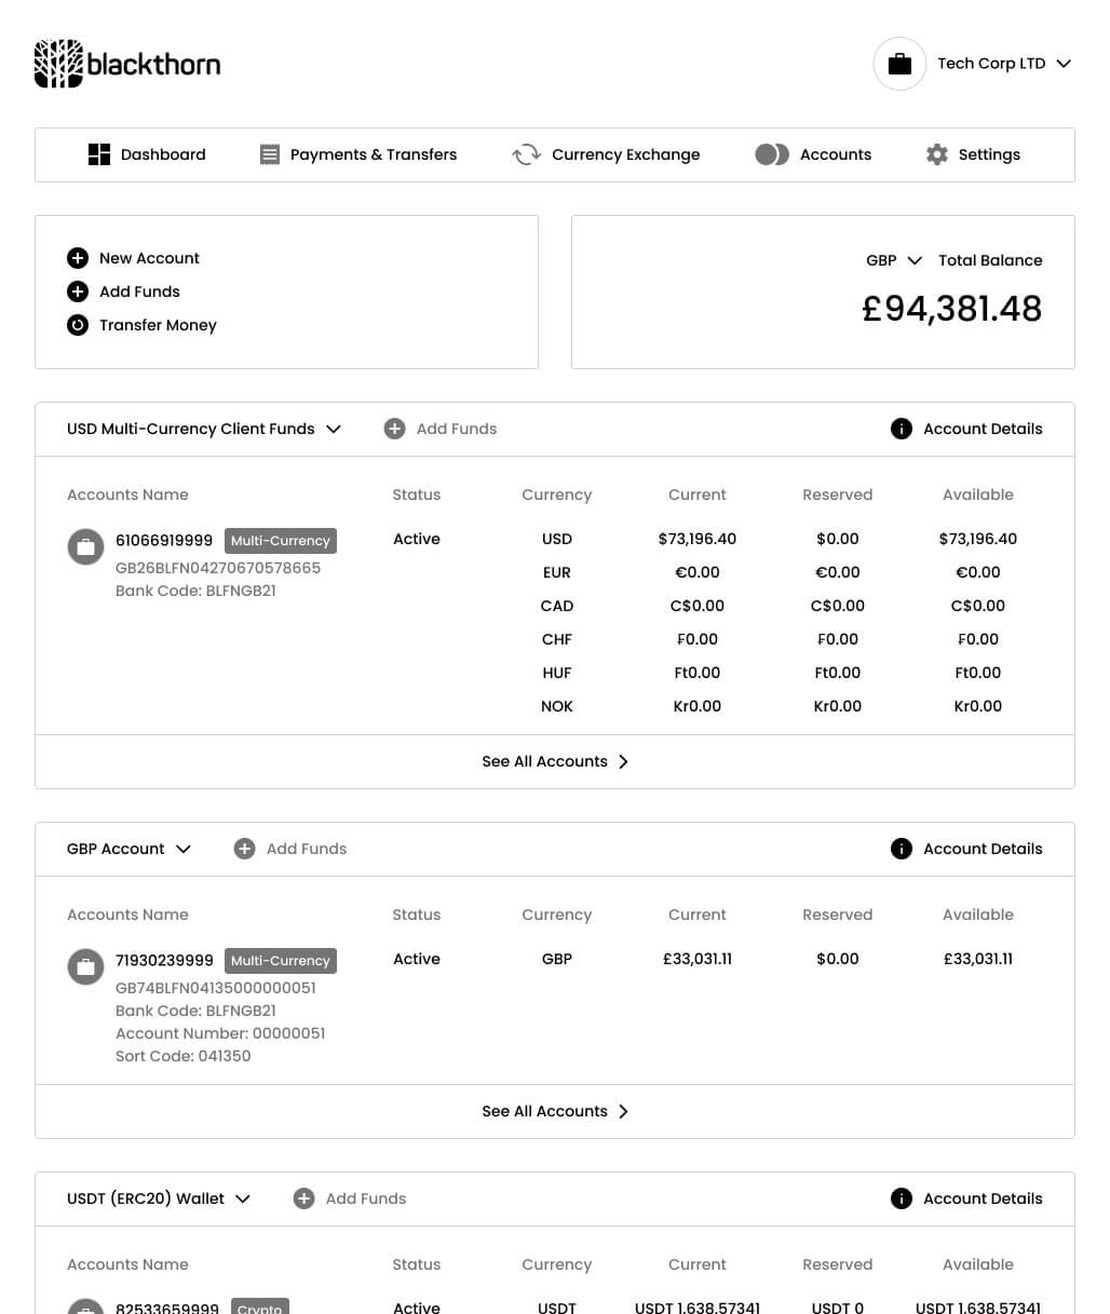Click plus icon for USDT Wallet Add Funds
Screen dimensions: 1110x1314
pyautogui.click(x=304, y=1199)
